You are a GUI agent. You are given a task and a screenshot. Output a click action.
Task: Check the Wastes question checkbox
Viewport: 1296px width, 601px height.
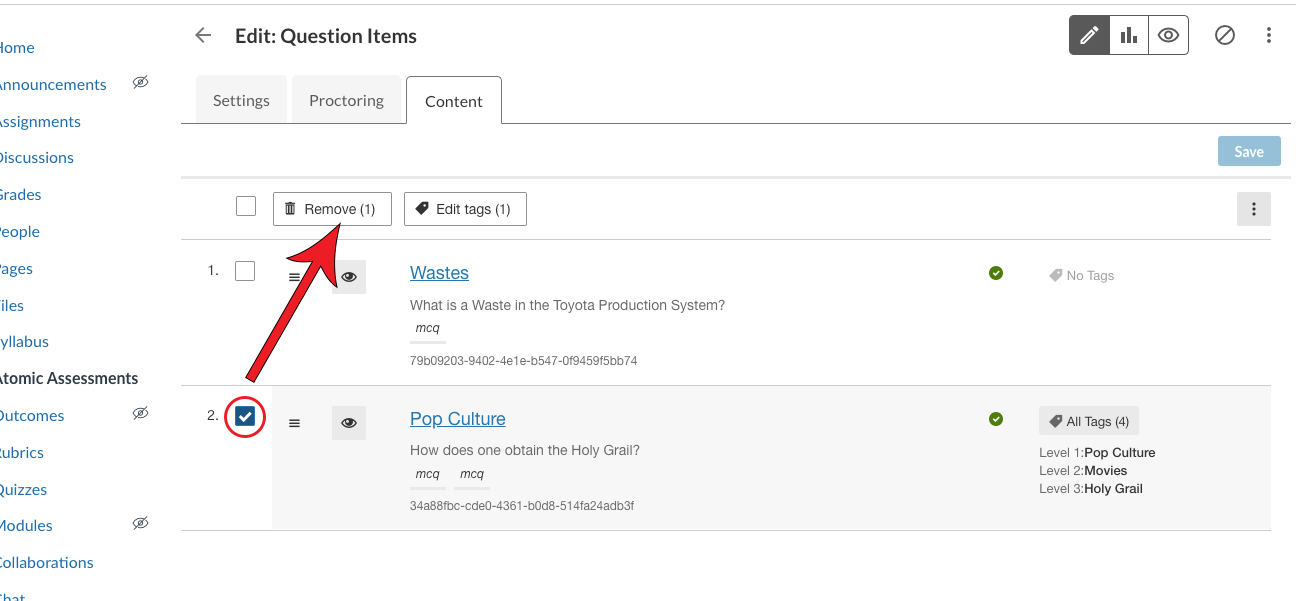[x=245, y=270]
